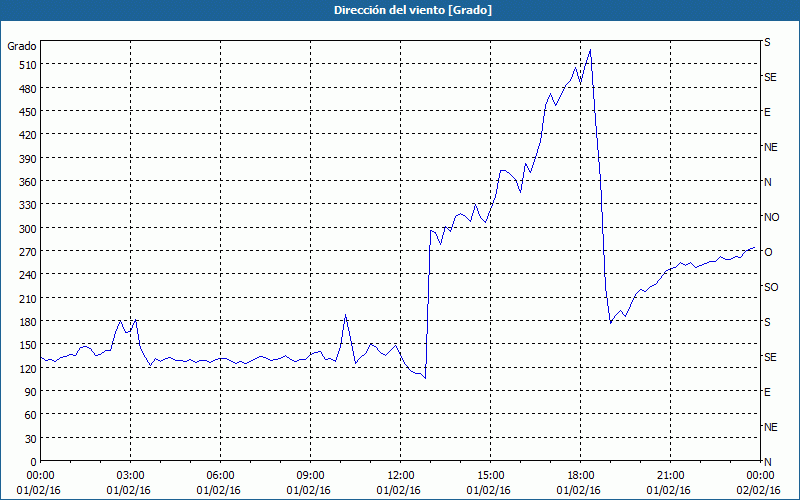800x500 pixels.
Task: Click the 'SO' compass label on the right axis
Action: (771, 287)
